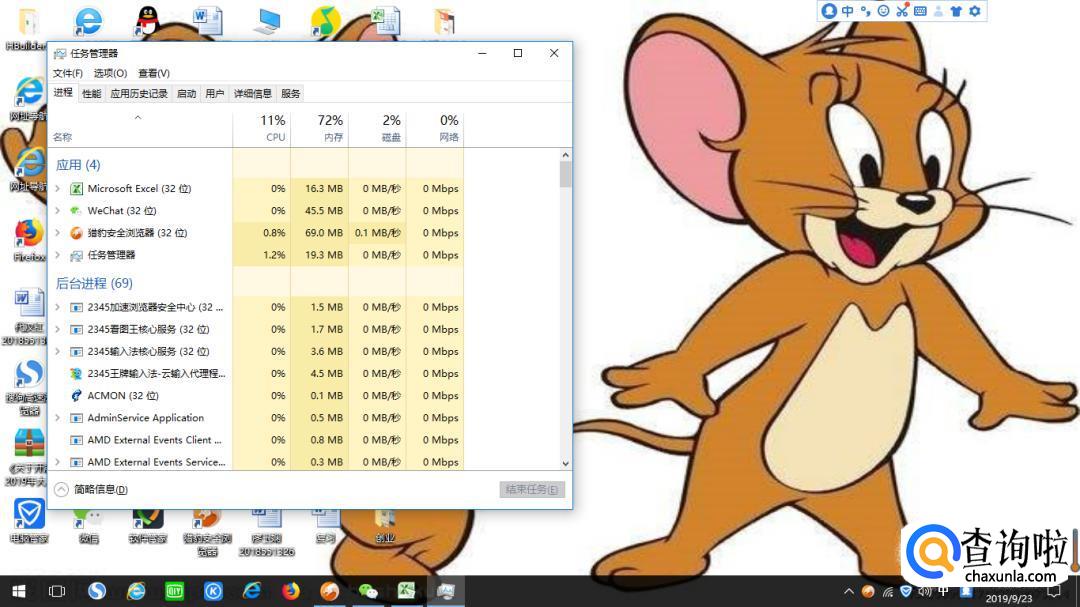
Task: Open the 电脑管家 desktop shortcut
Action: pyautogui.click(x=29, y=520)
